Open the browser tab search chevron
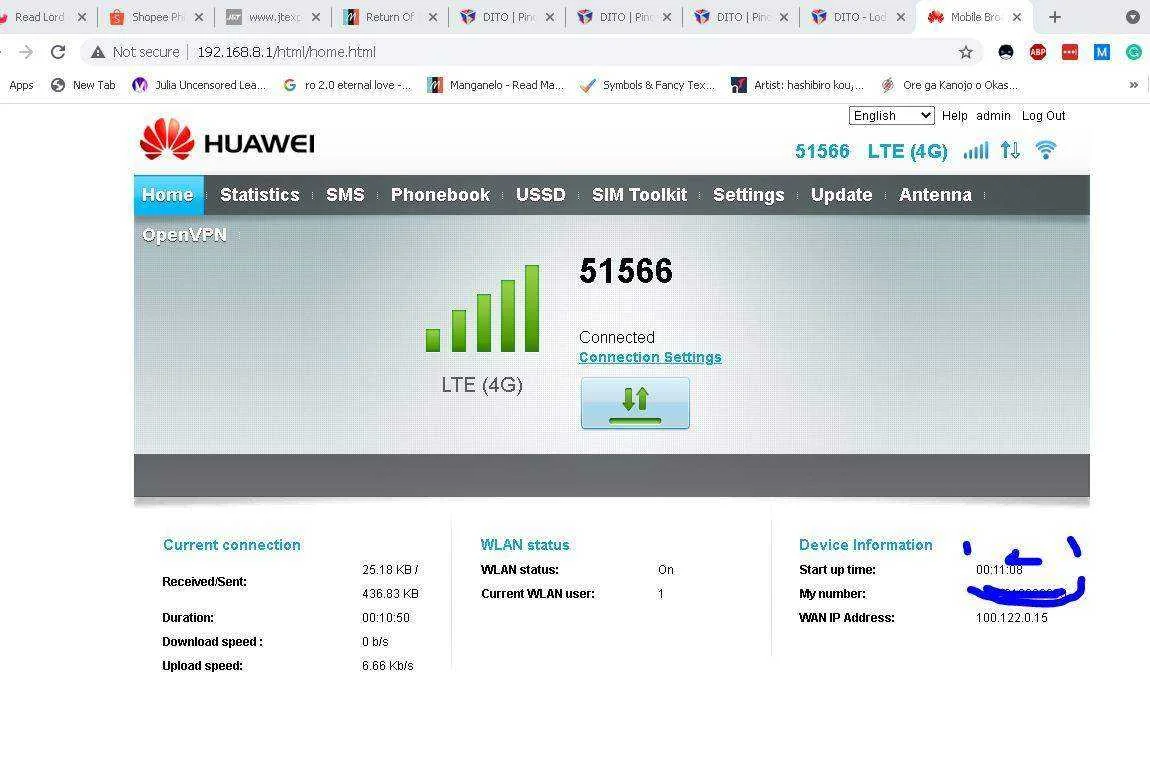The width and height of the screenshot is (1150, 760). [1132, 17]
